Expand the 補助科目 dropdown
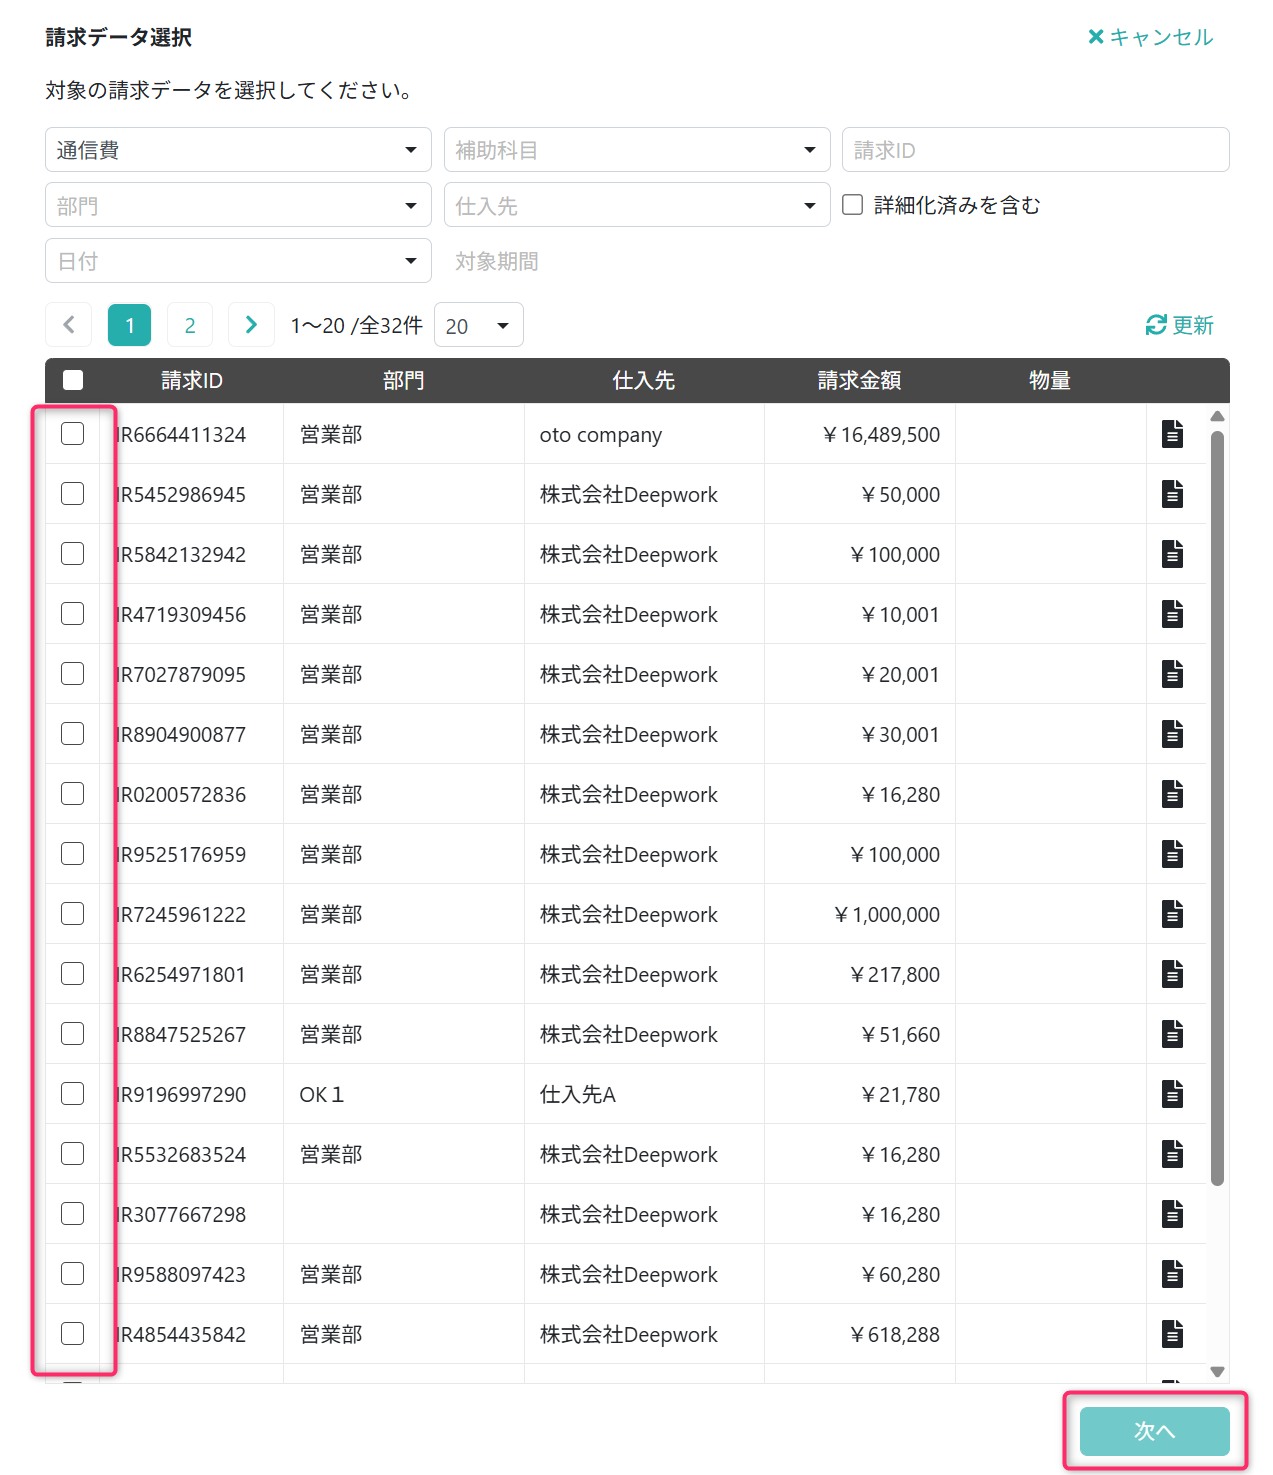Screen dimensions: 1273x1475 (636, 150)
